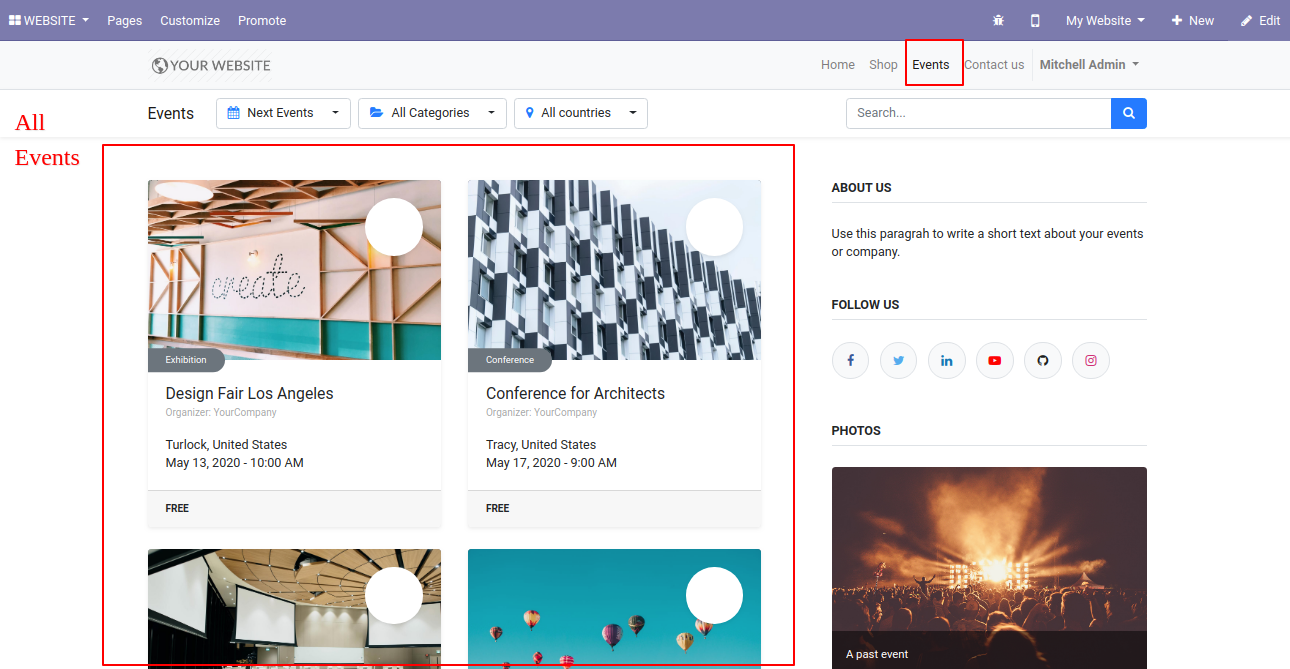Click FREE label on Architects conference card
Viewport: 1290px width, 669px height.
[497, 508]
